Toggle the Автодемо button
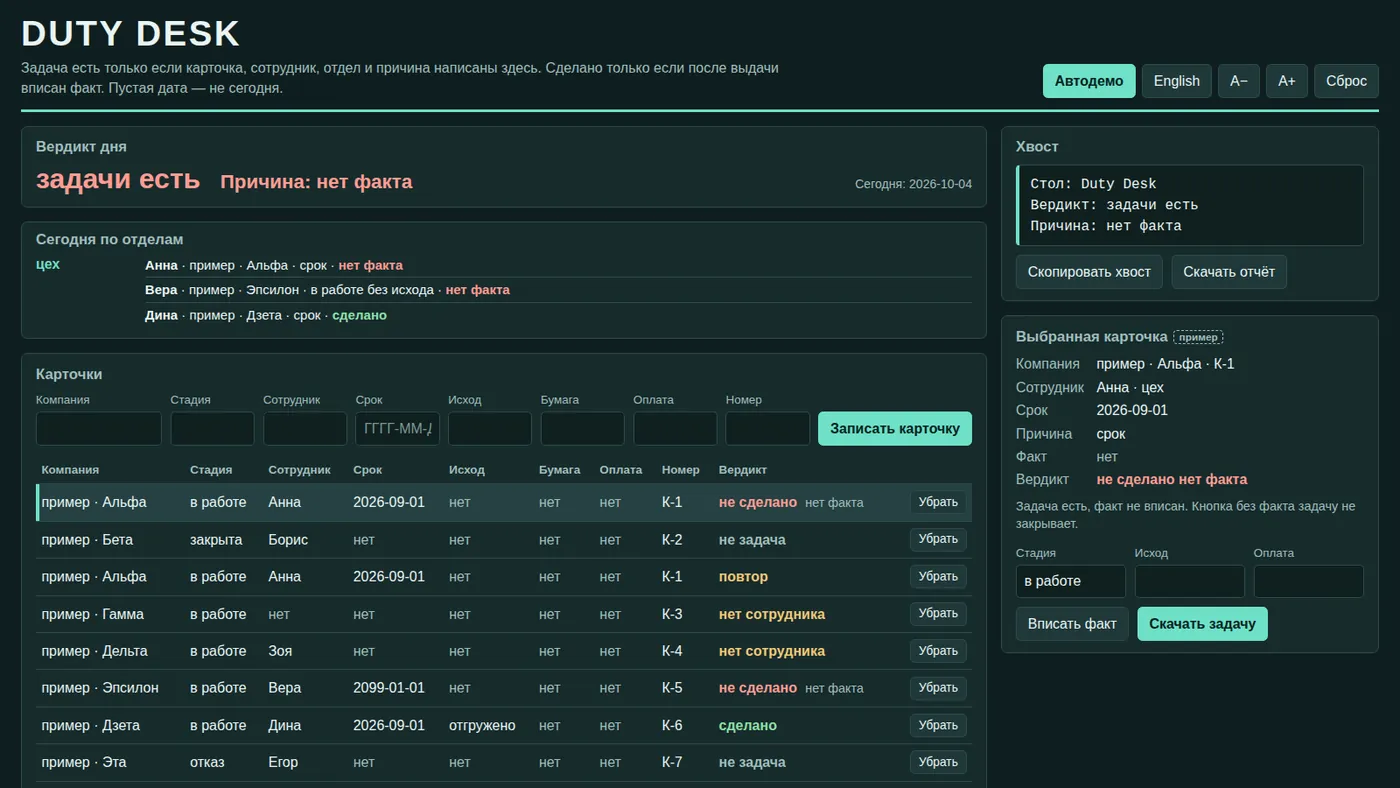 coord(1089,81)
